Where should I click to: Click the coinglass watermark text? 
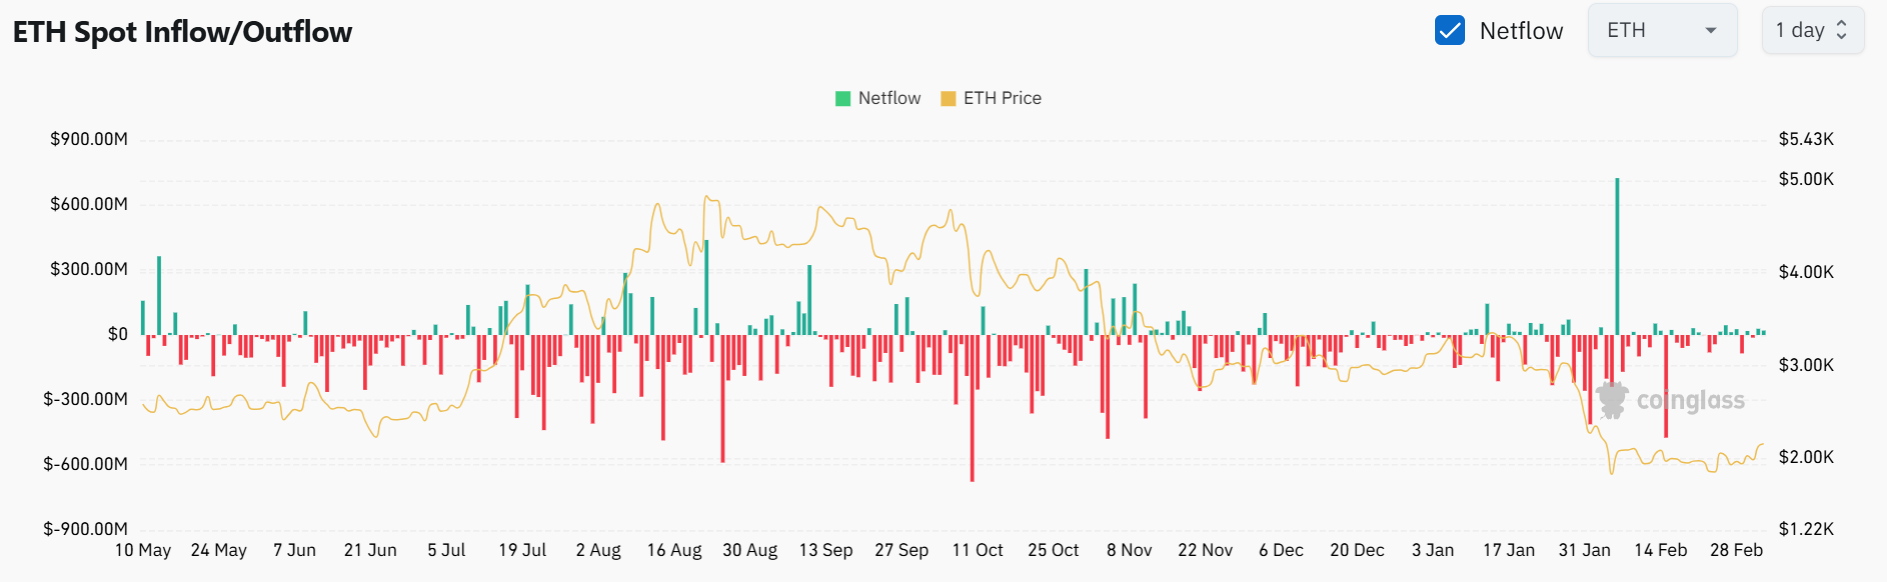tap(1690, 401)
